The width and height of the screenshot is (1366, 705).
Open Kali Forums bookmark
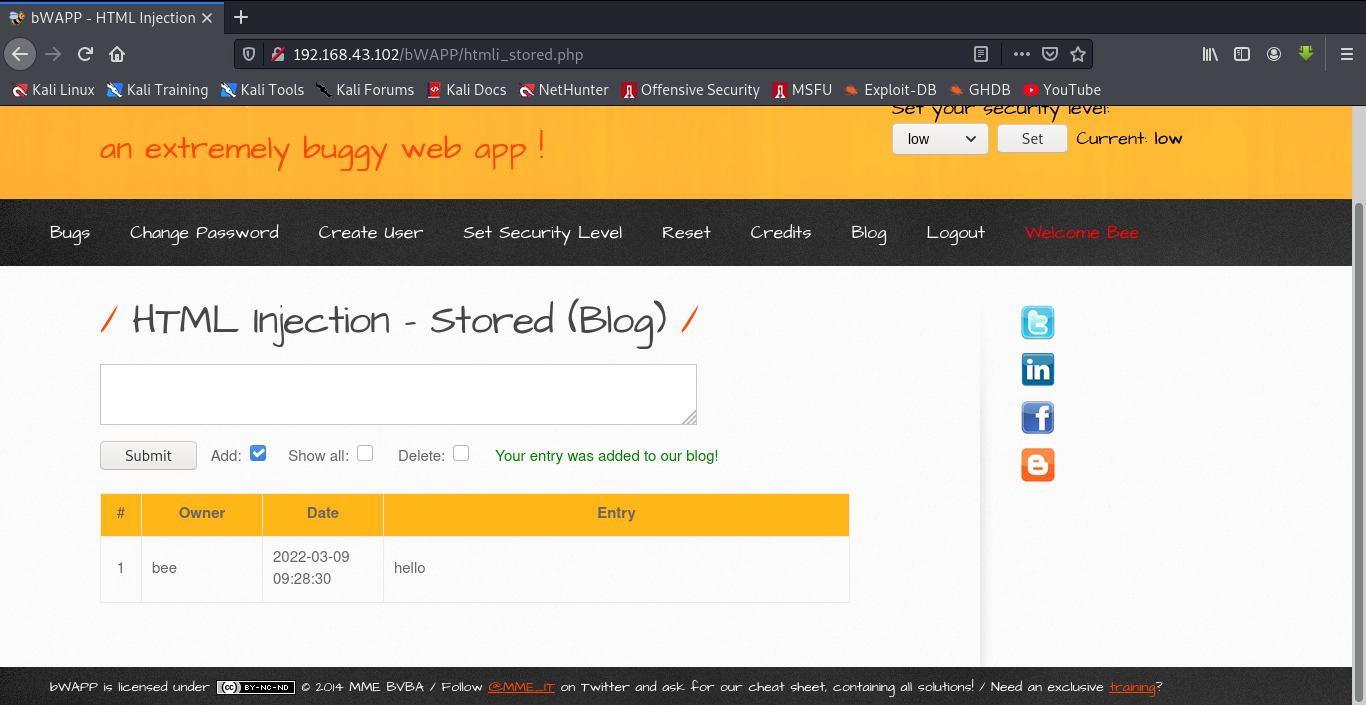365,90
